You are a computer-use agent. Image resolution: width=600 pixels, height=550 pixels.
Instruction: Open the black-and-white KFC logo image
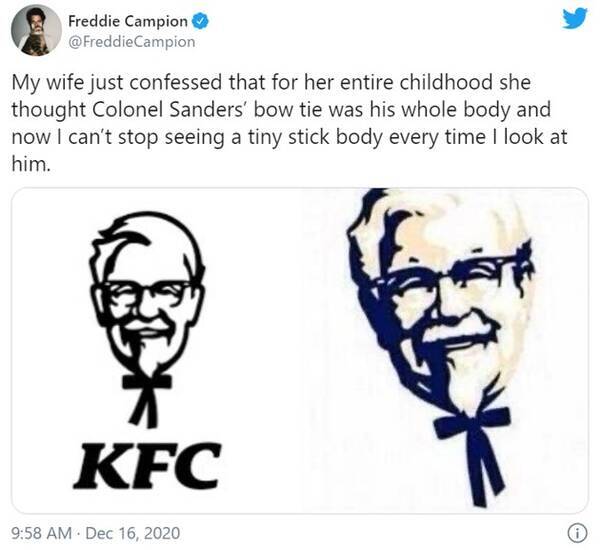pos(150,350)
